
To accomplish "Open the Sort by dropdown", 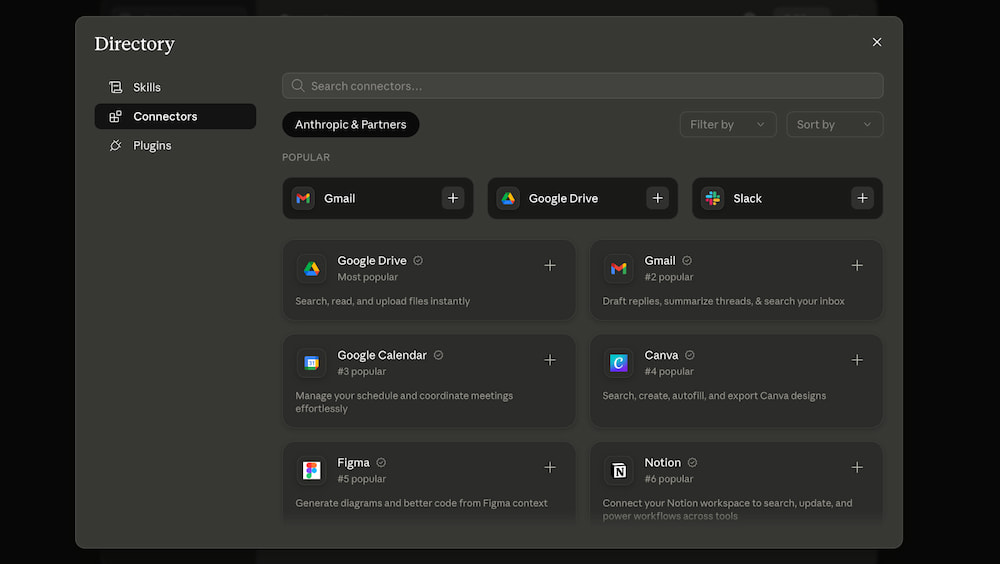I will (834, 124).
